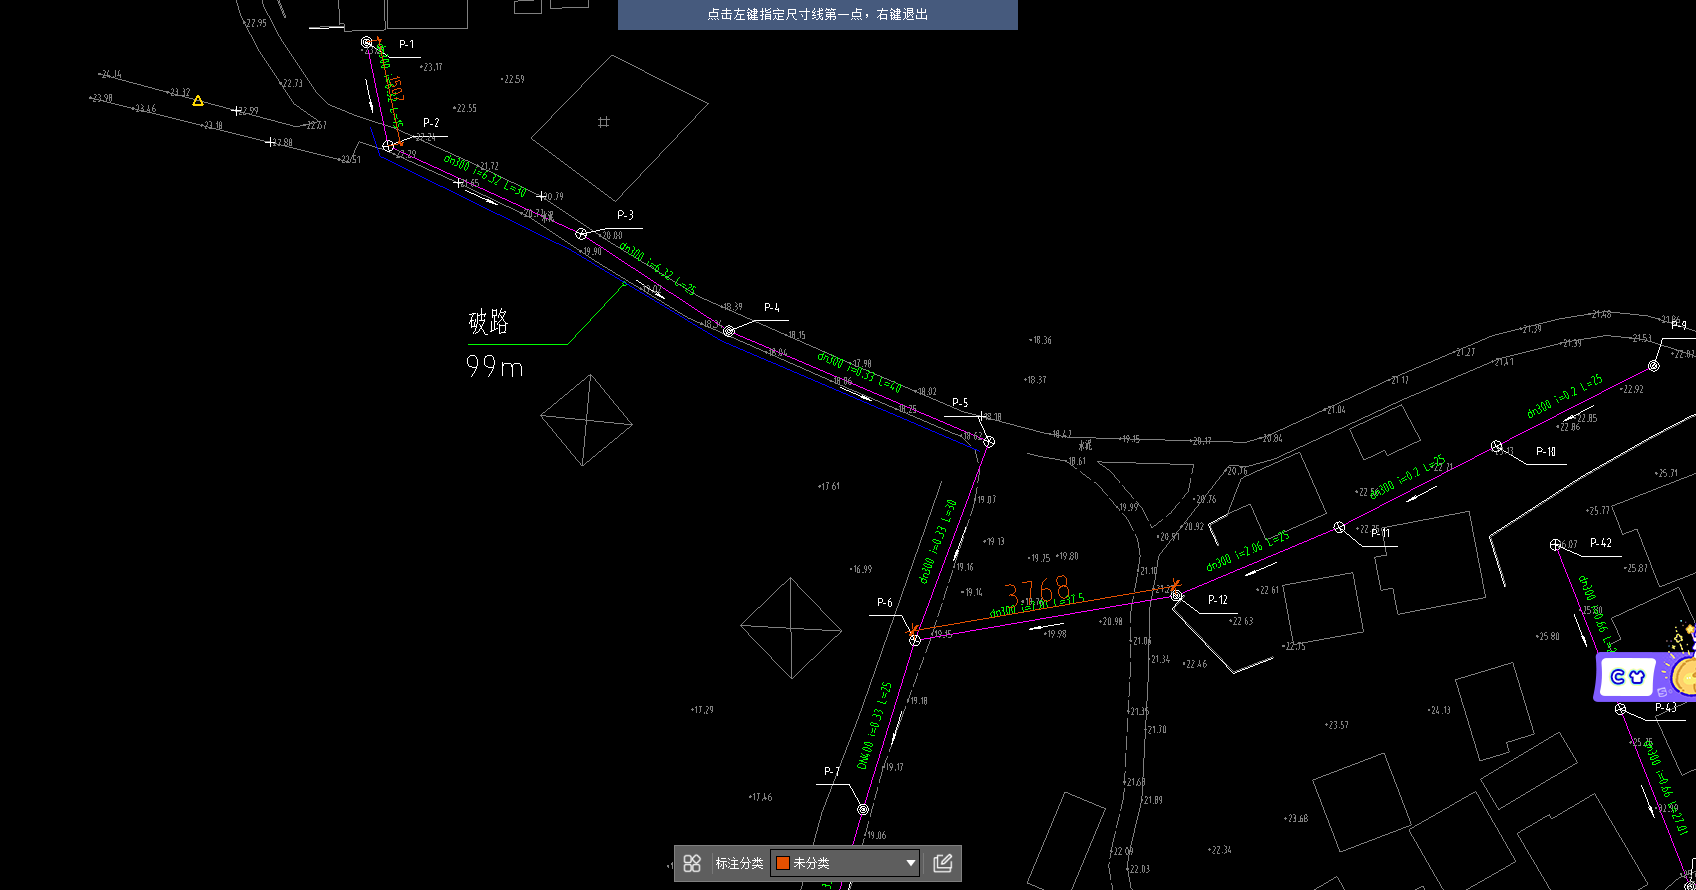
Task: Click the P-4 label text
Action: pyautogui.click(x=771, y=308)
